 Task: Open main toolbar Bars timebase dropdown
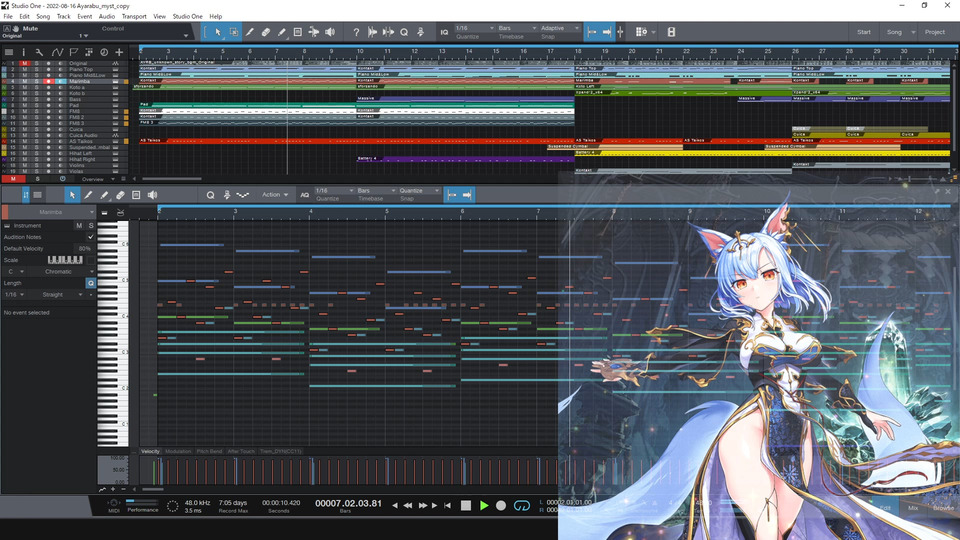pyautogui.click(x=517, y=28)
